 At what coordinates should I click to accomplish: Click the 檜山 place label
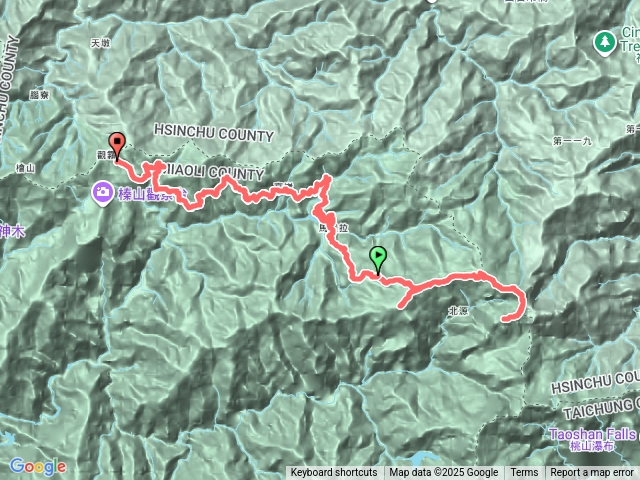25,168
